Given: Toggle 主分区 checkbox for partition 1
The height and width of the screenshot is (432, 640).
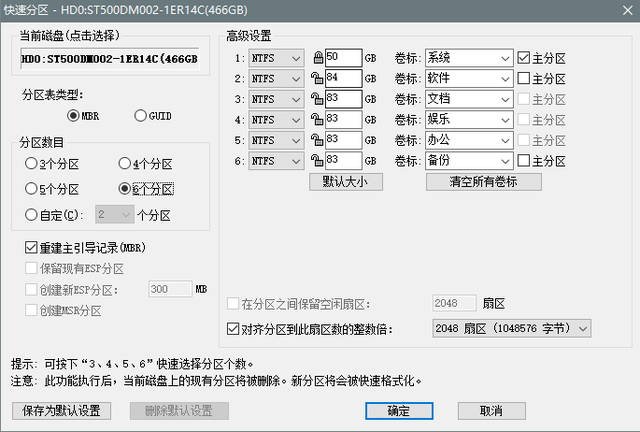Looking at the screenshot, I should coord(541,58).
